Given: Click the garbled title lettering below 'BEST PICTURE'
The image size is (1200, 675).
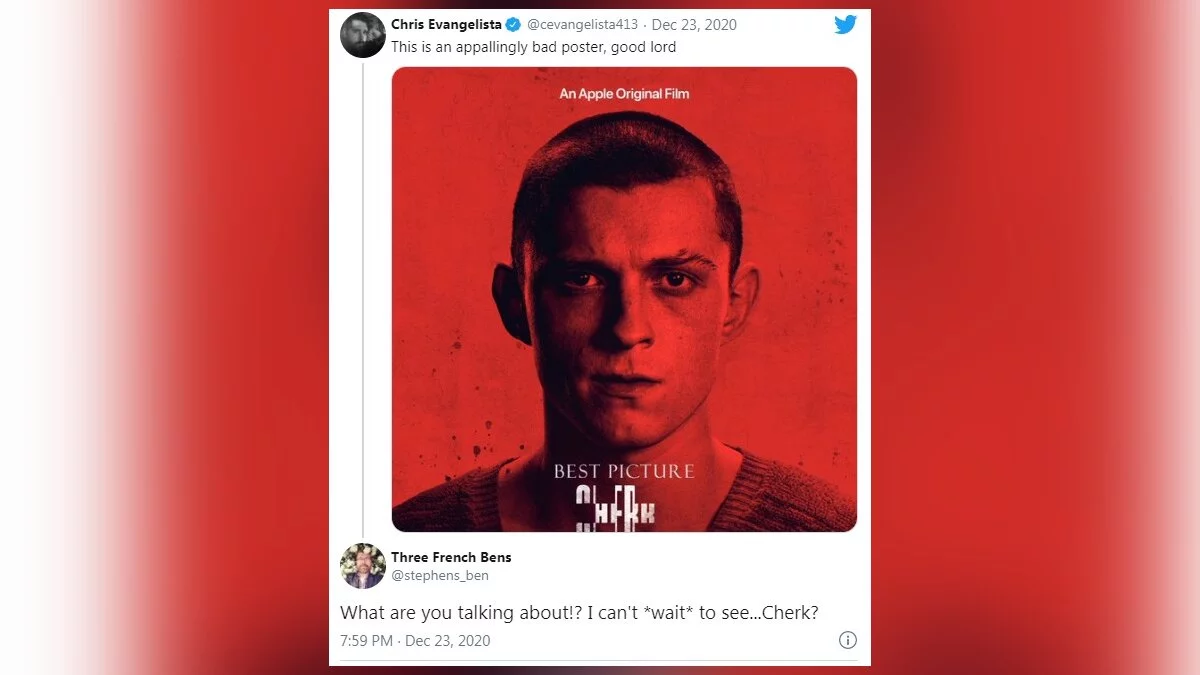Looking at the screenshot, I should [x=616, y=510].
